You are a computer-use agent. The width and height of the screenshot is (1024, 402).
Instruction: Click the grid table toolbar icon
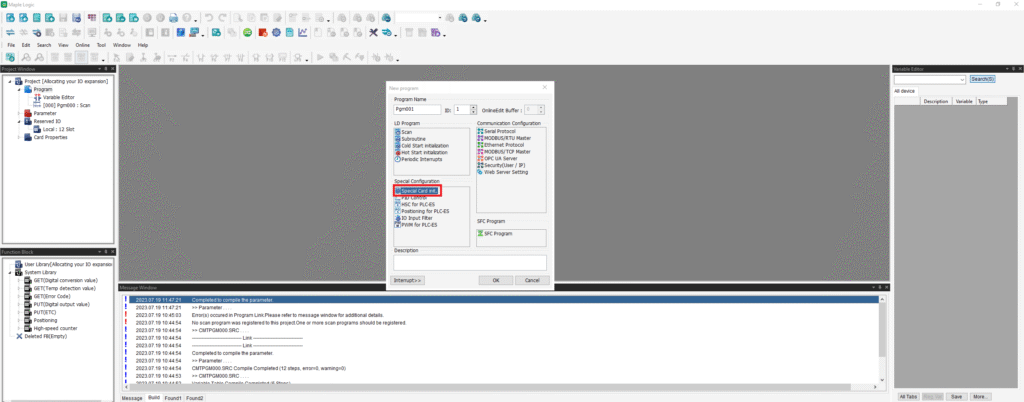(x=91, y=18)
